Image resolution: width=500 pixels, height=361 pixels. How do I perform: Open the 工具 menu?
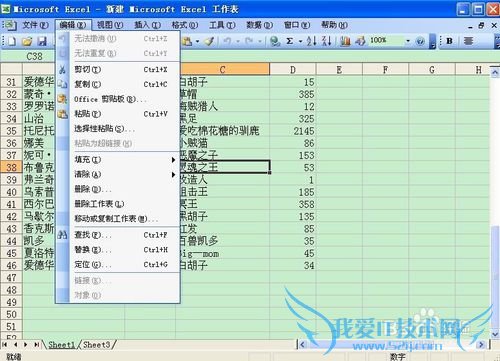pyautogui.click(x=222, y=25)
